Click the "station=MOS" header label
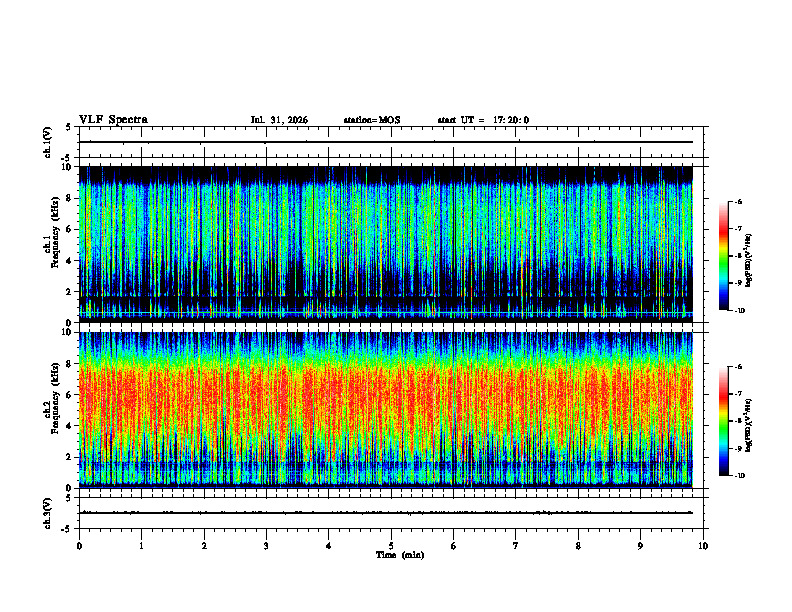Image resolution: width=792 pixels, height=612 pixels. 372,120
